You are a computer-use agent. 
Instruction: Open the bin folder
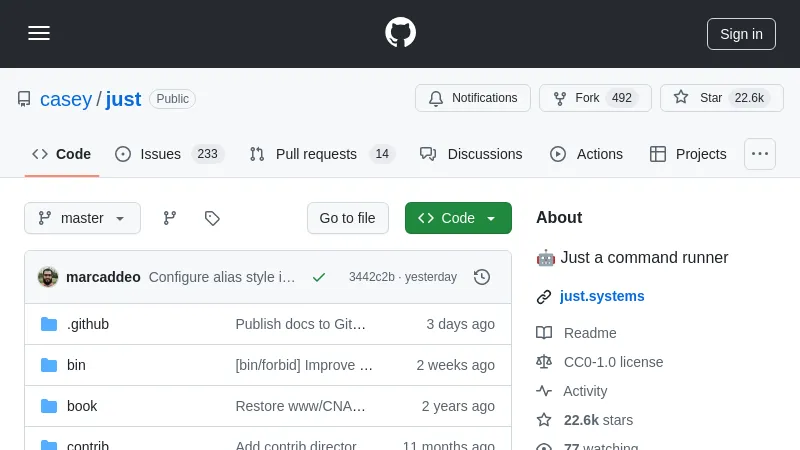(x=76, y=365)
